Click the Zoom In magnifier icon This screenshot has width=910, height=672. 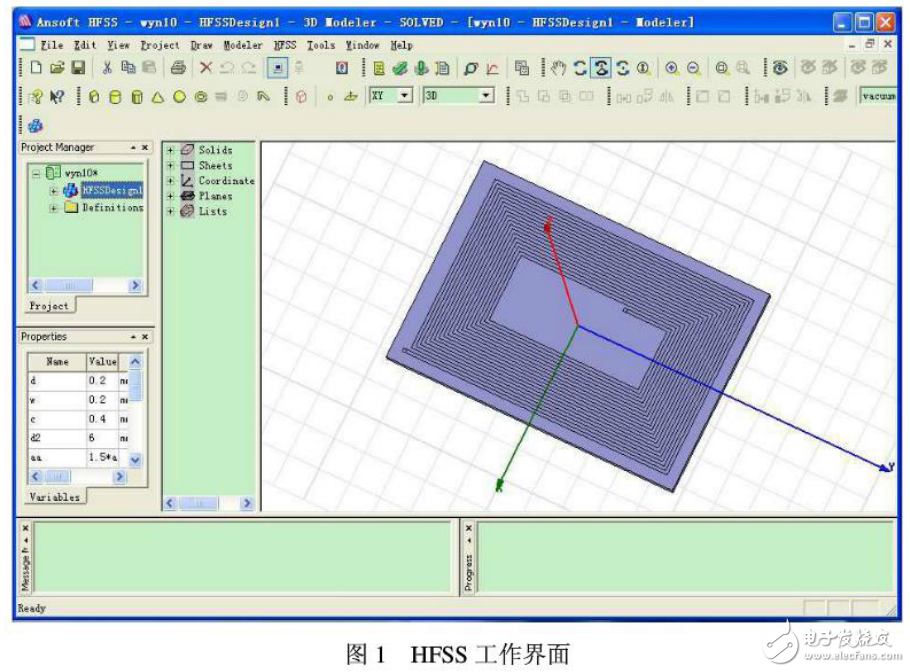[x=673, y=66]
